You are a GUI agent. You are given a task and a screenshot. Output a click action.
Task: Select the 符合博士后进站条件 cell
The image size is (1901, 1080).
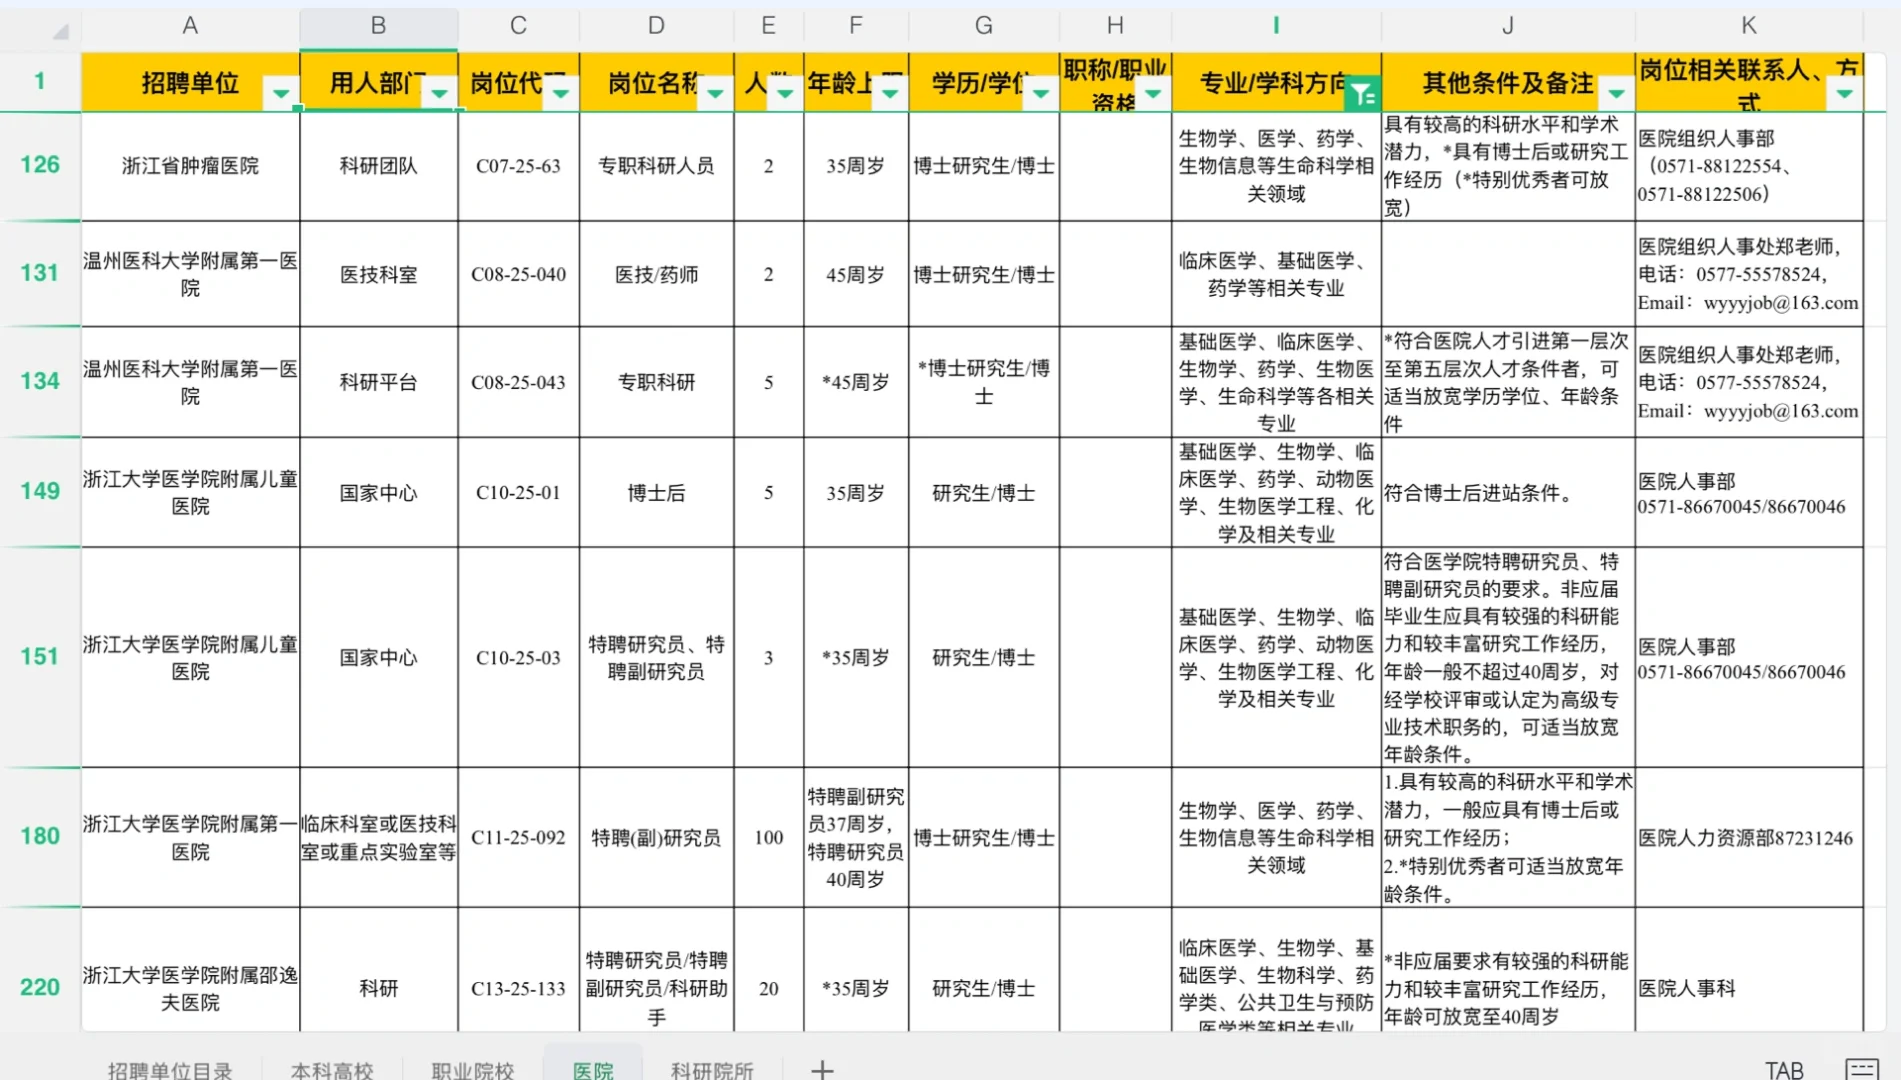(x=1508, y=492)
